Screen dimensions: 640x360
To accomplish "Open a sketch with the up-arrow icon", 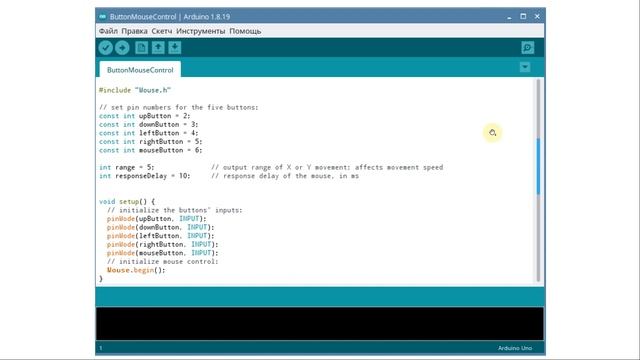I will click(158, 48).
